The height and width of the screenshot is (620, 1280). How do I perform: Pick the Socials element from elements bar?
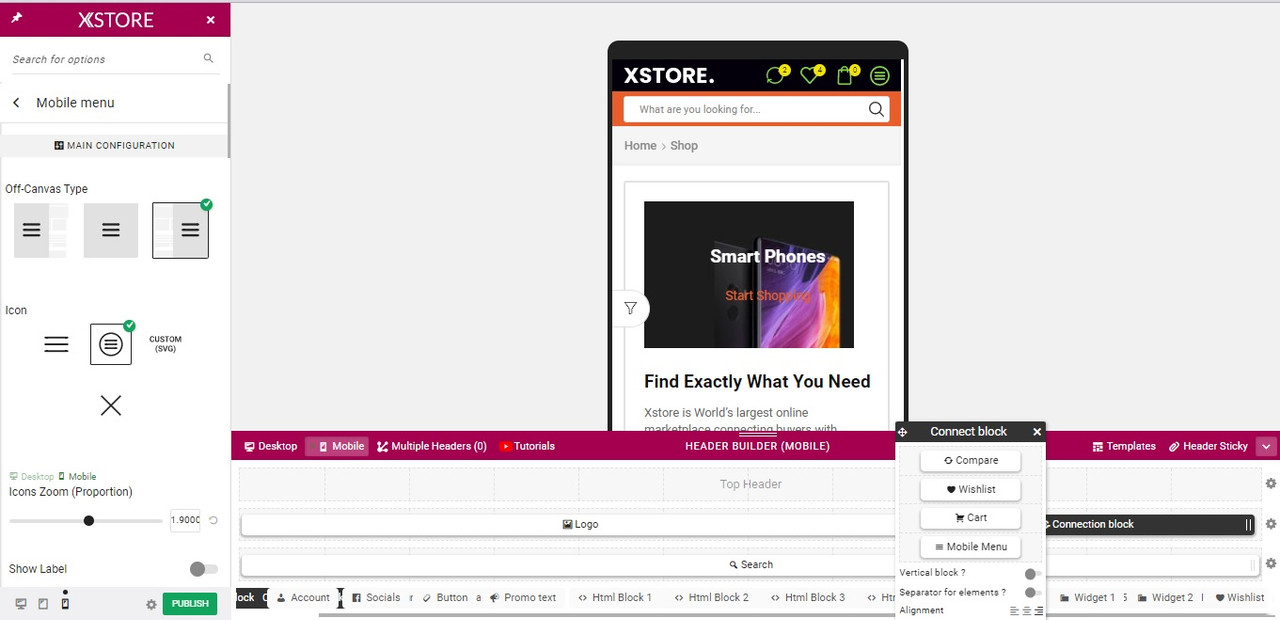point(377,597)
